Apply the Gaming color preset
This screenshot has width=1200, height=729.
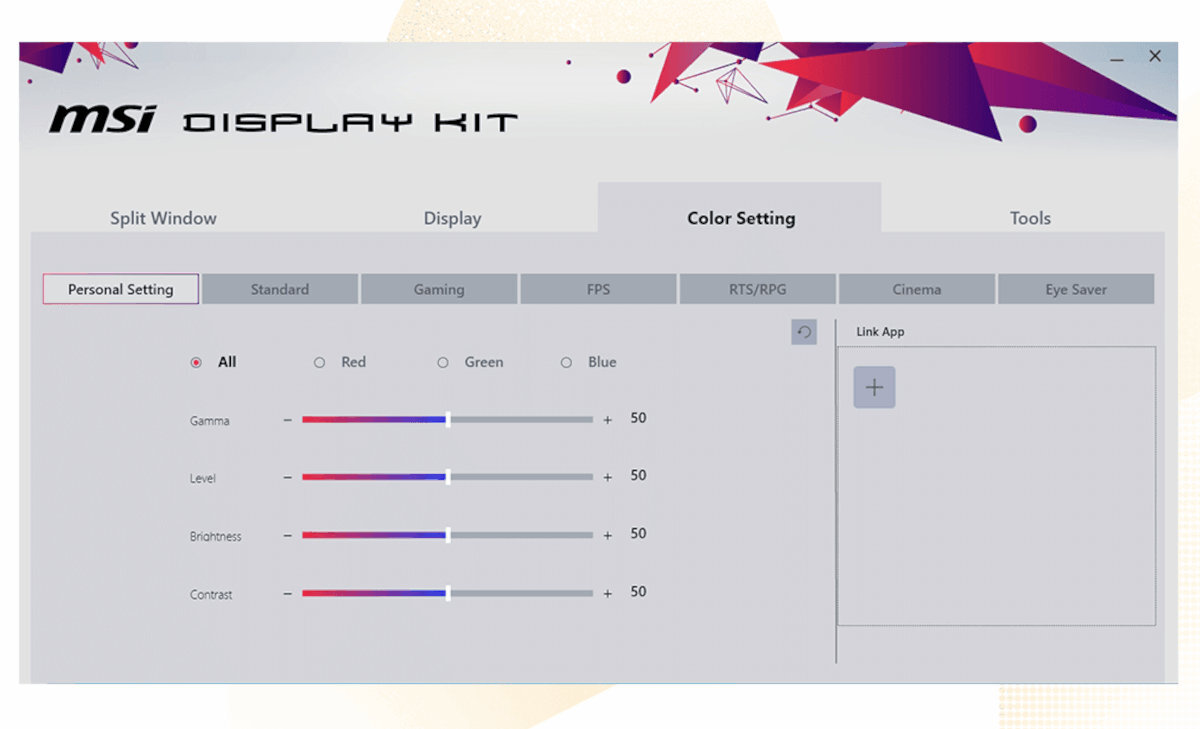[439, 289]
